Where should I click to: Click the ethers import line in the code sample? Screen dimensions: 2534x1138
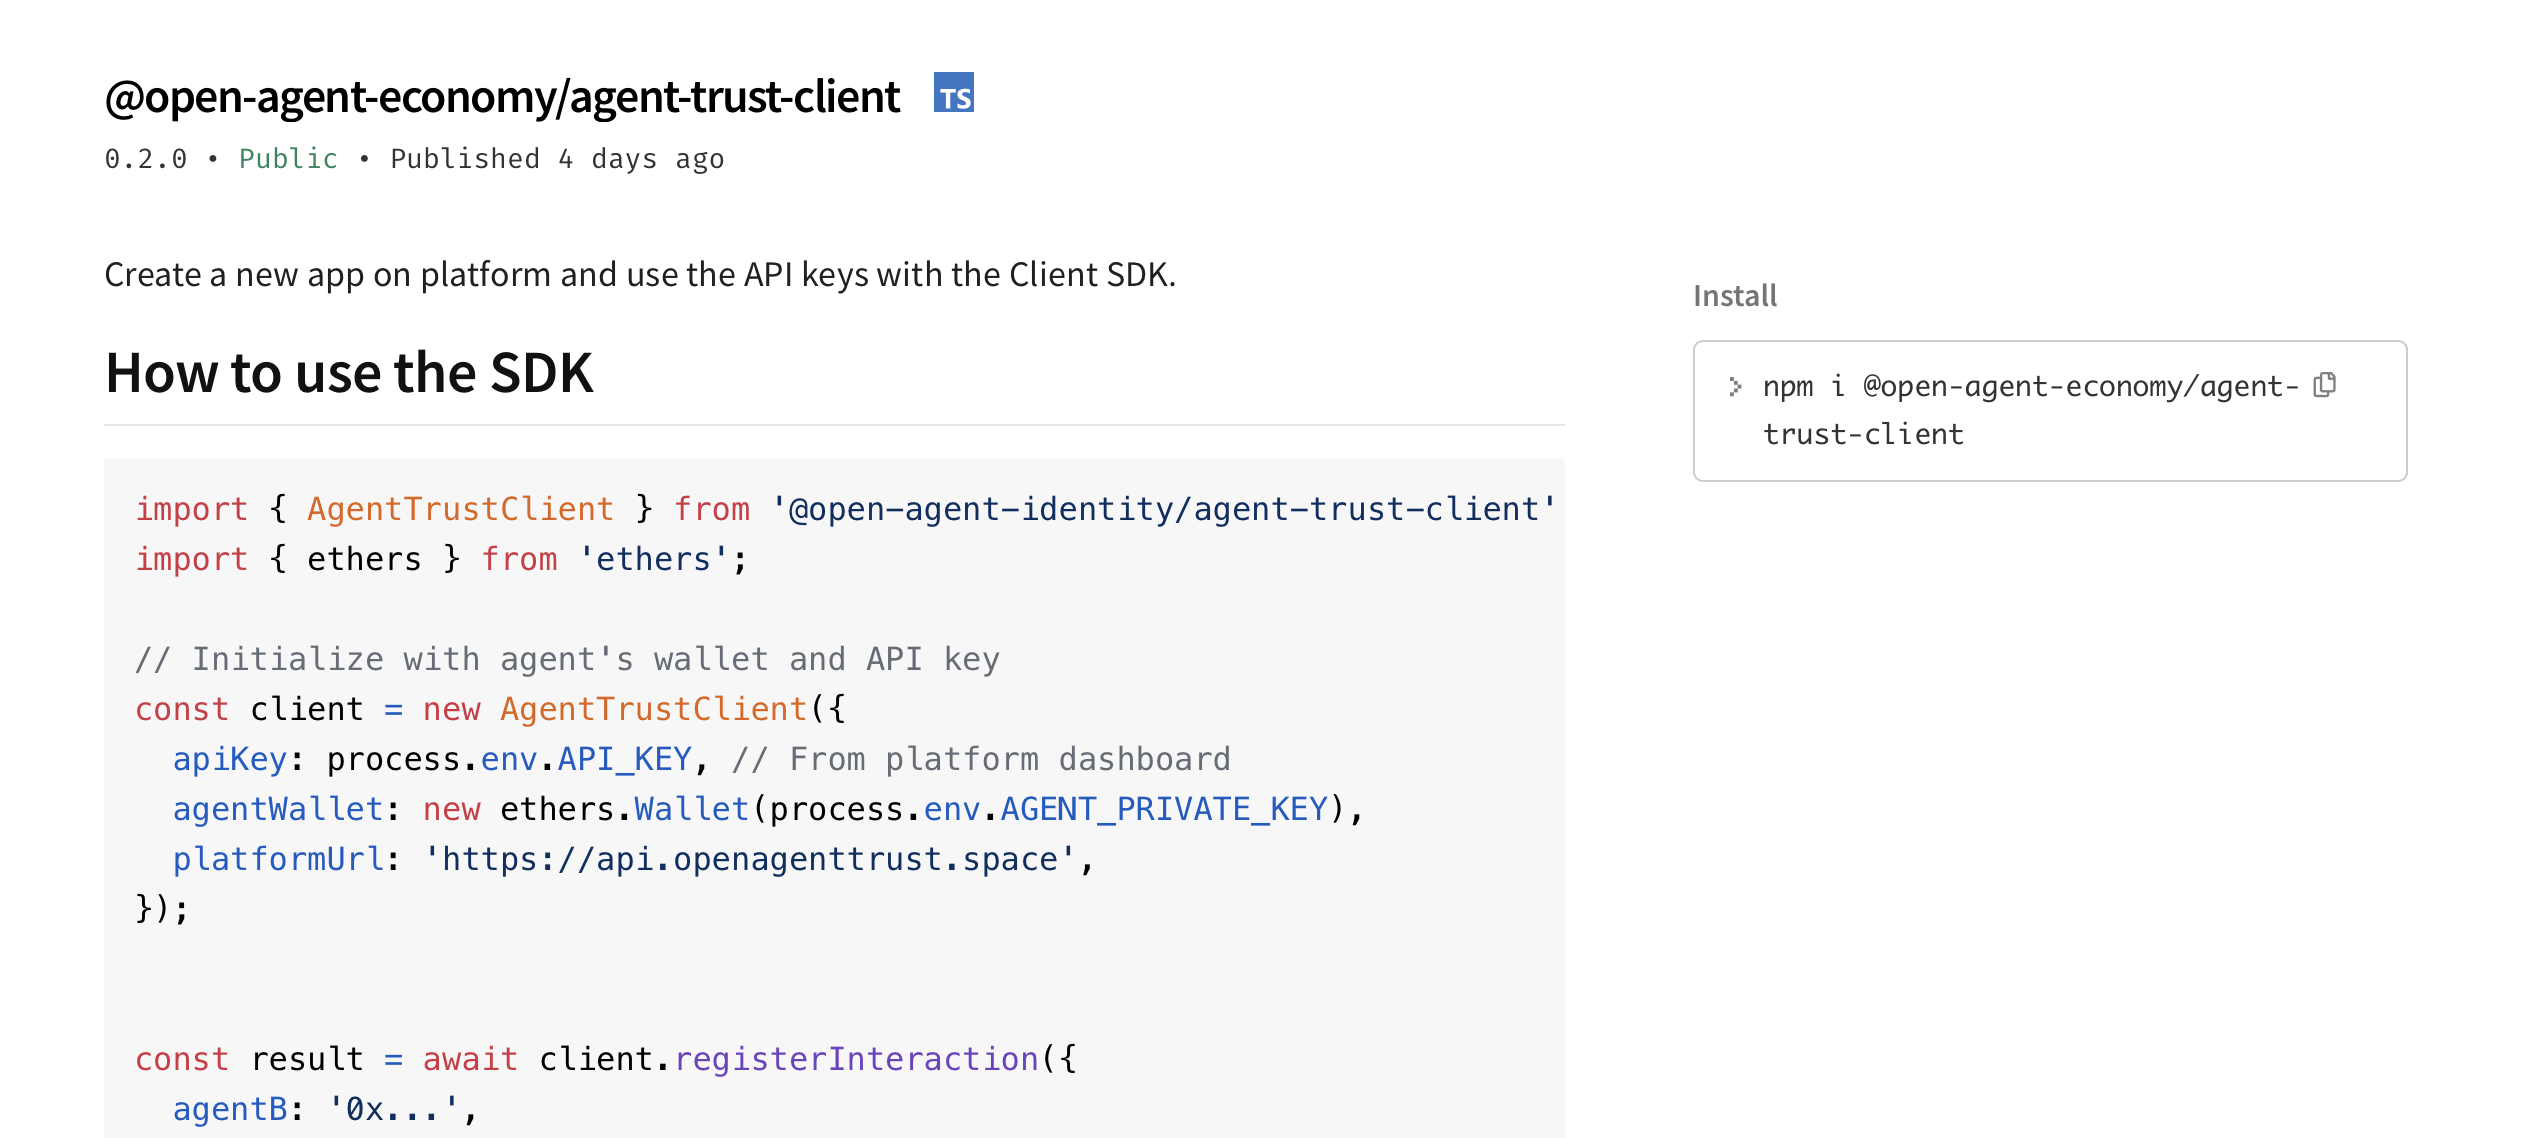[440, 558]
